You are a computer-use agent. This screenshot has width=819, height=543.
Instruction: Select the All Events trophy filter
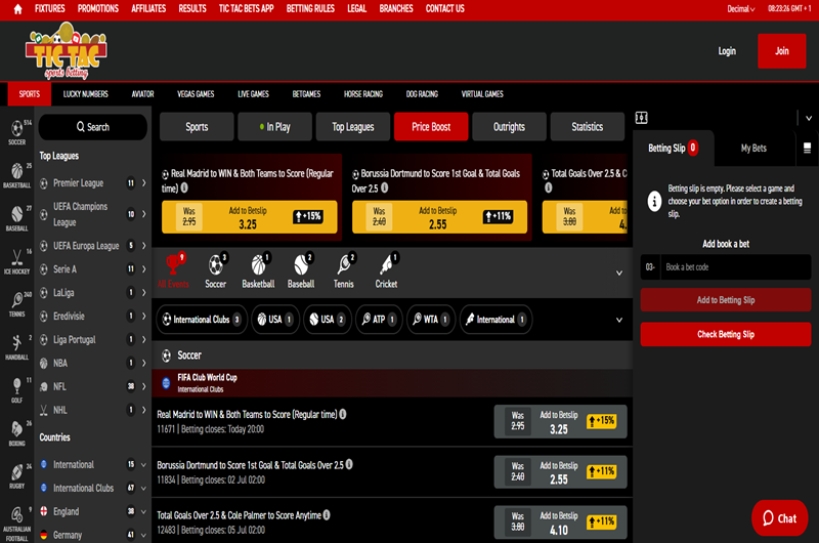[174, 270]
